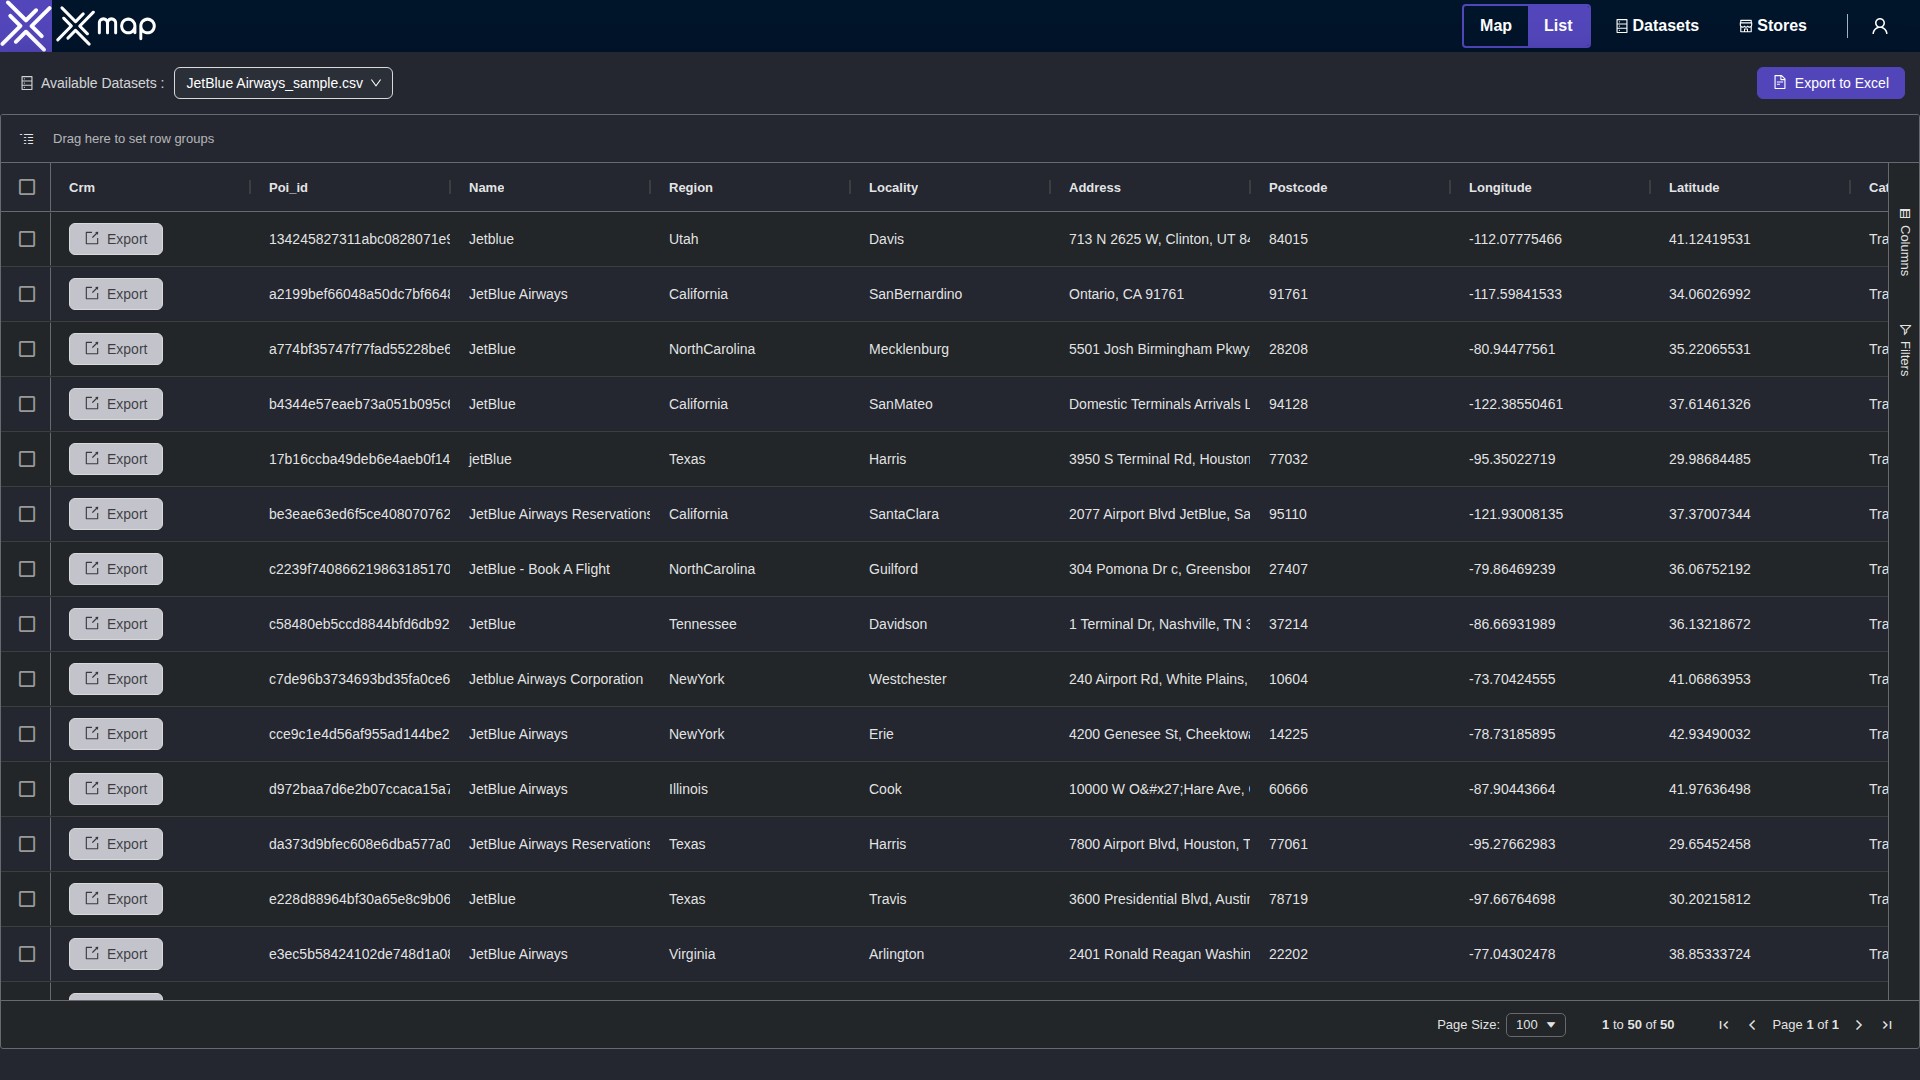The width and height of the screenshot is (1920, 1080).
Task: Click Export to Excel
Action: [1831, 83]
